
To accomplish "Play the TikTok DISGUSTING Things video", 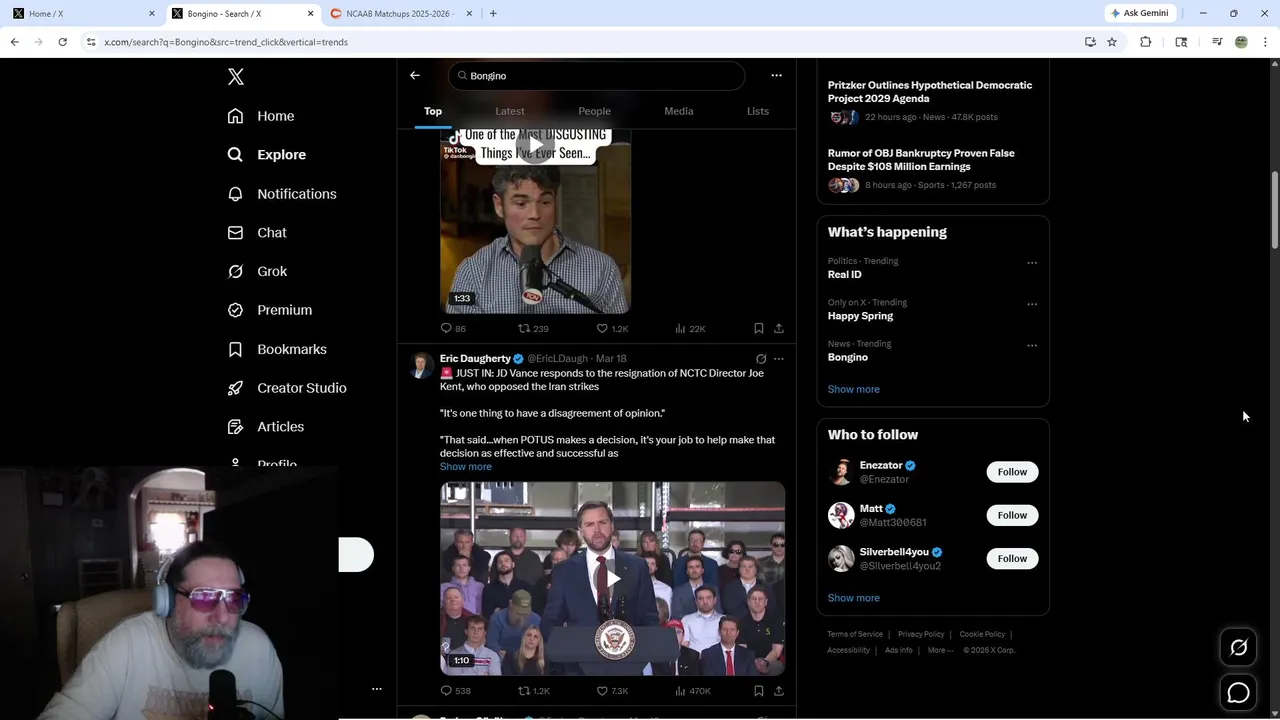I will 536,148.
